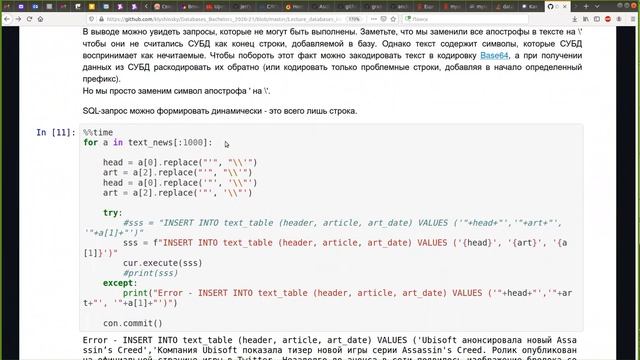Click the %%time magic line
The image size is (640, 360).
98,132
